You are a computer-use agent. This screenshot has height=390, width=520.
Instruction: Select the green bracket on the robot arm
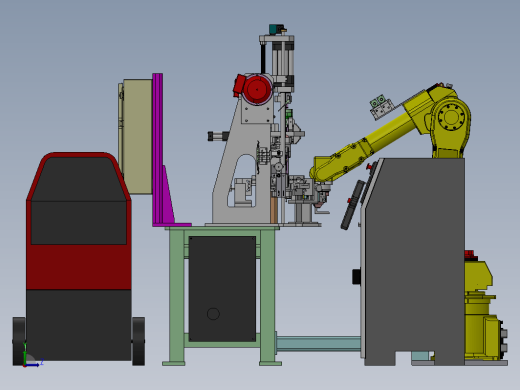point(378,101)
